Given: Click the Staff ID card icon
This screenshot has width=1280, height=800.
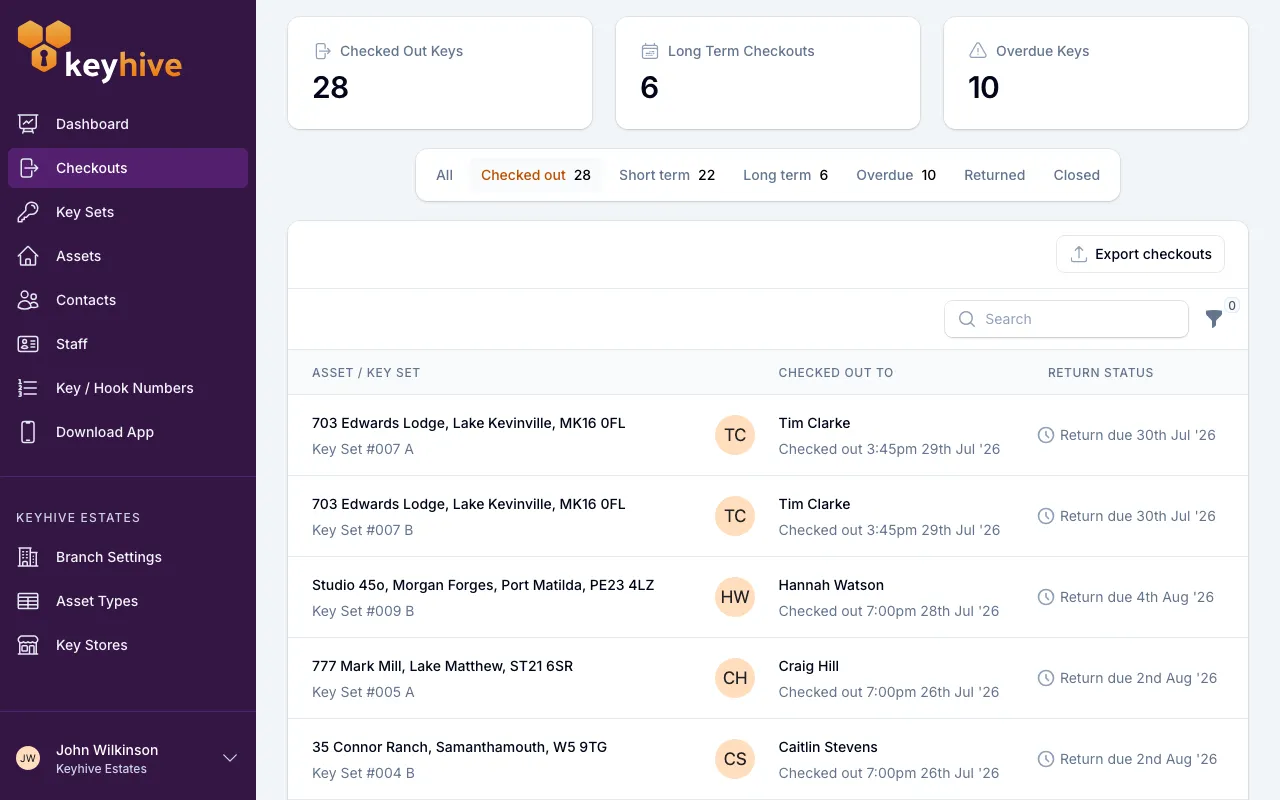Looking at the screenshot, I should [x=28, y=344].
